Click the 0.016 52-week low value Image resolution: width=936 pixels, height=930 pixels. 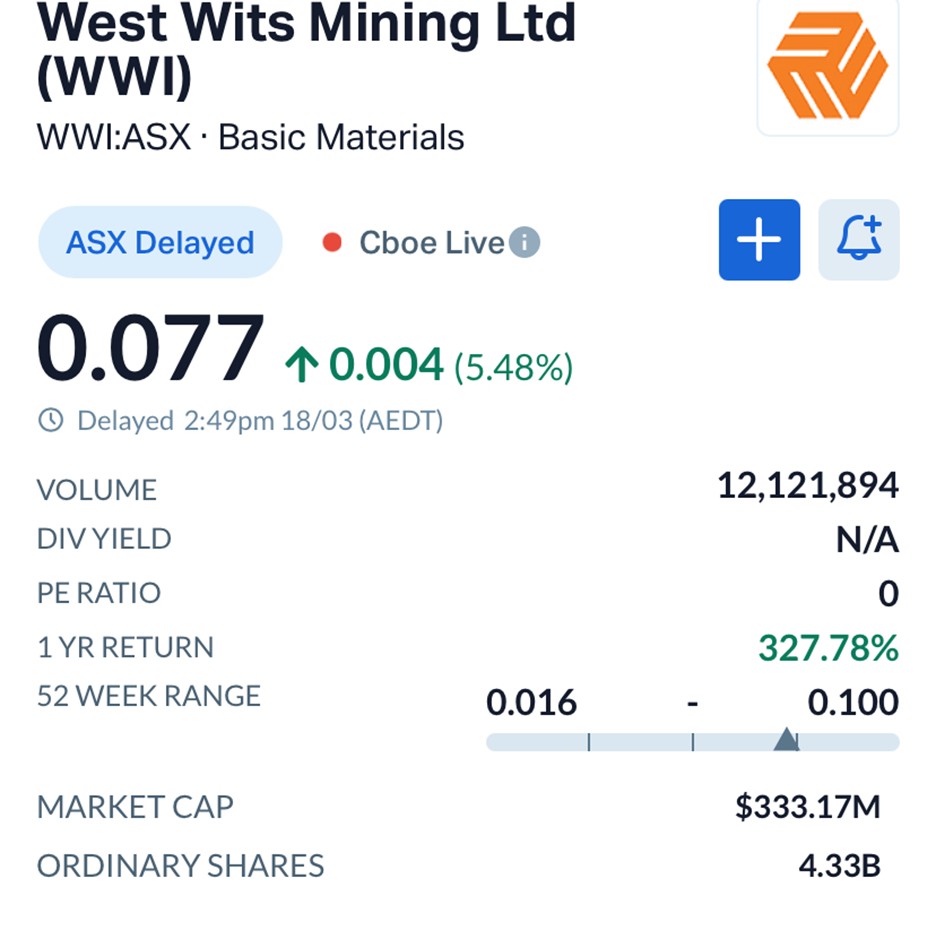pyautogui.click(x=531, y=703)
